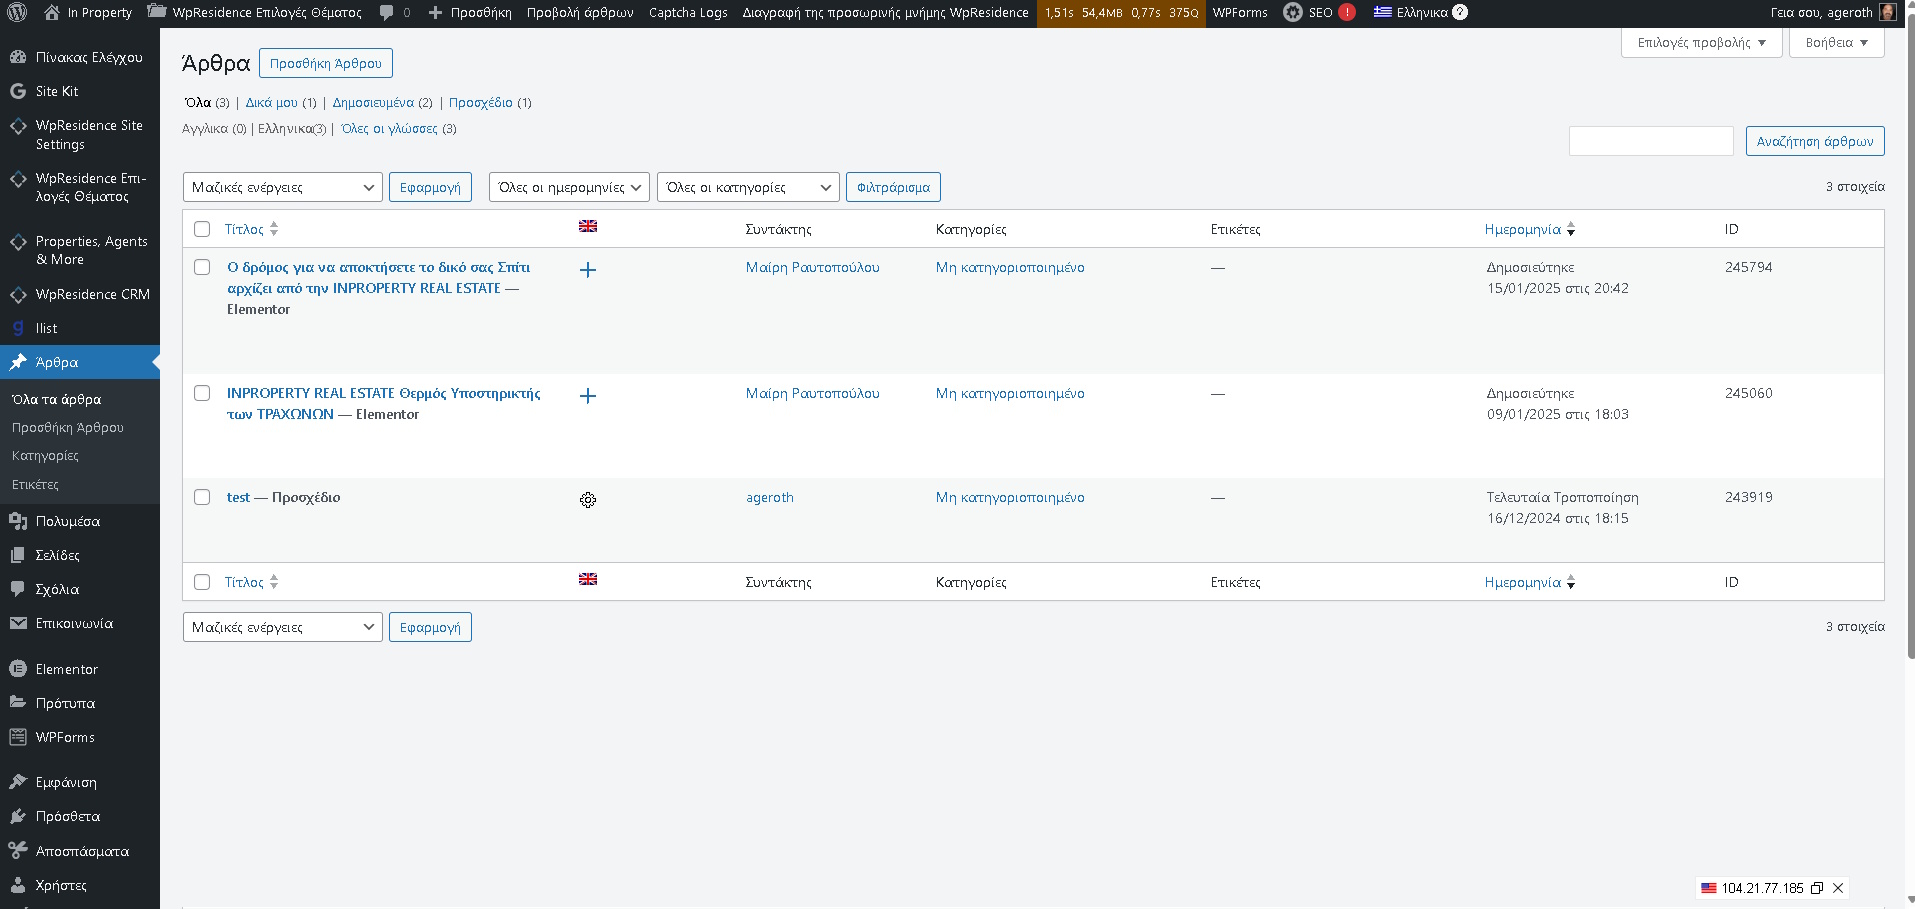The image size is (1915, 909).
Task: Open Εμφάνιση appearance brush icon
Action: [18, 782]
